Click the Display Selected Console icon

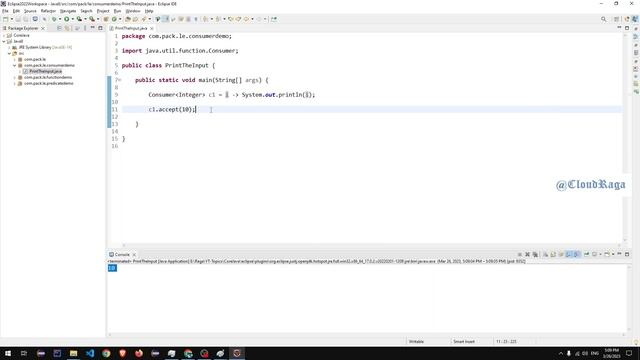tap(595, 254)
